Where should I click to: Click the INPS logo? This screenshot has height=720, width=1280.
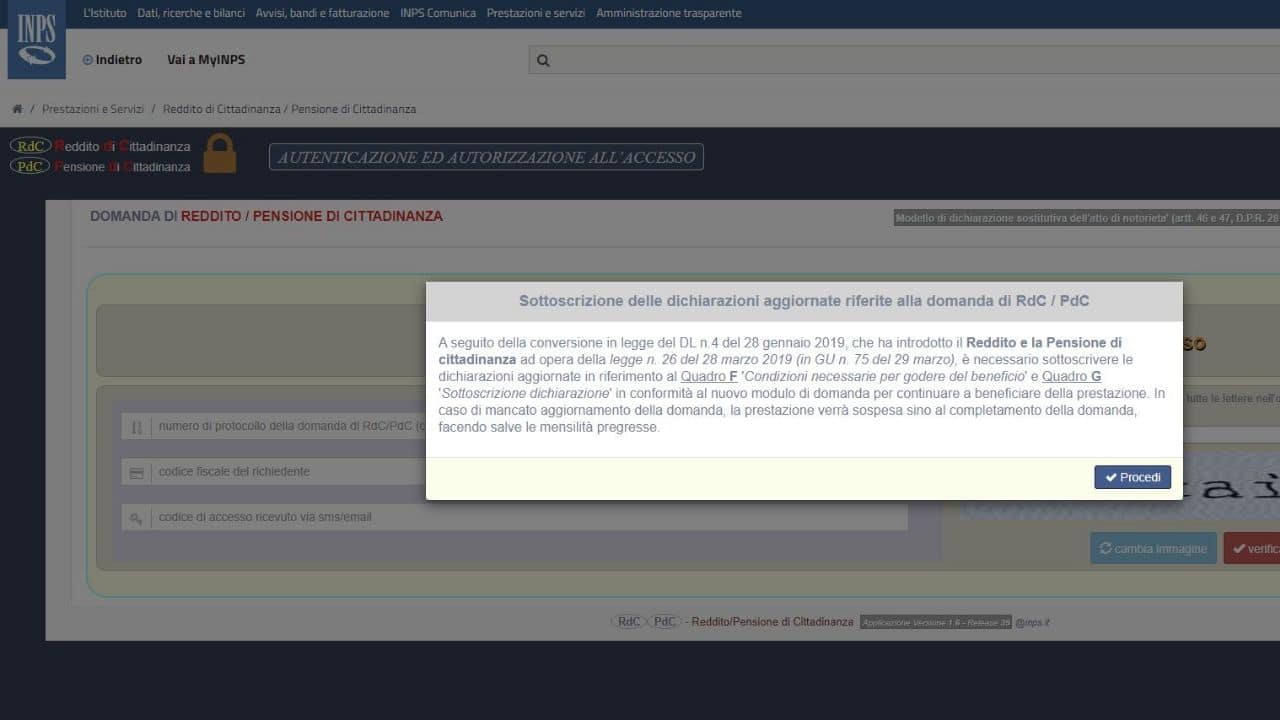(37, 41)
